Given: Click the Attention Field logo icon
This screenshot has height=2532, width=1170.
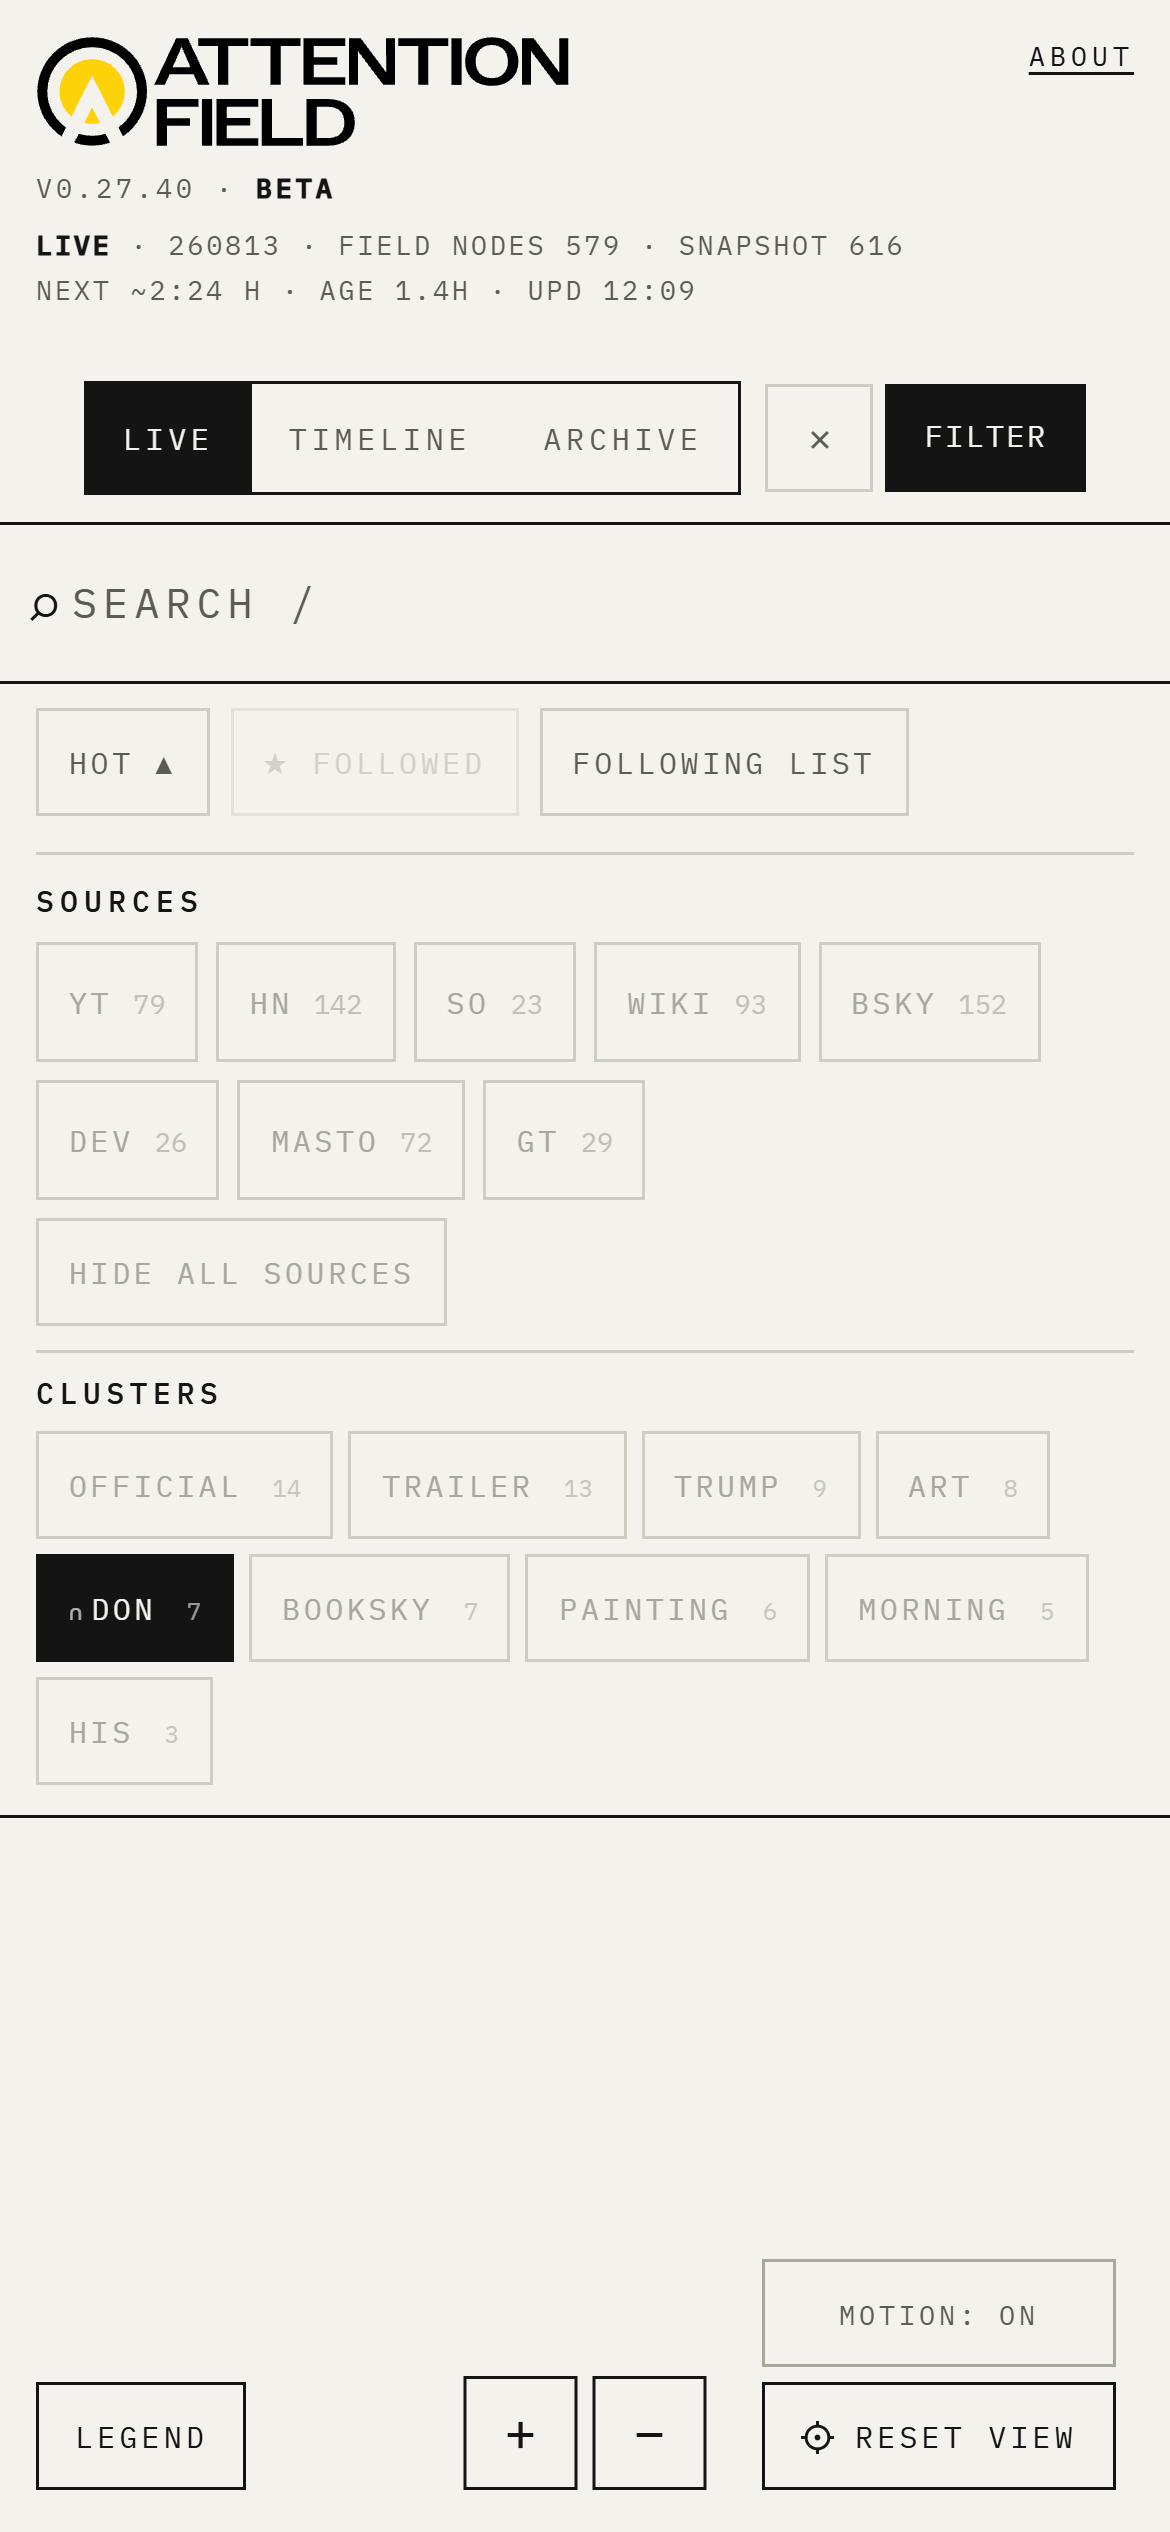Looking at the screenshot, I should coord(92,92).
